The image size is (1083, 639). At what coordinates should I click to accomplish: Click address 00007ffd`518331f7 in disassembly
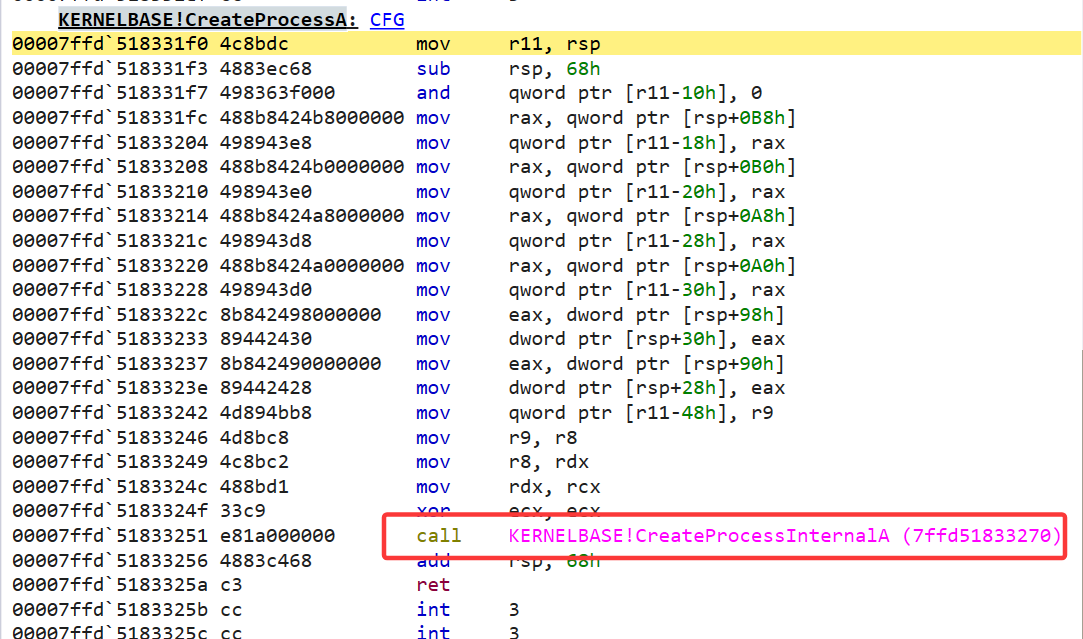point(110,93)
